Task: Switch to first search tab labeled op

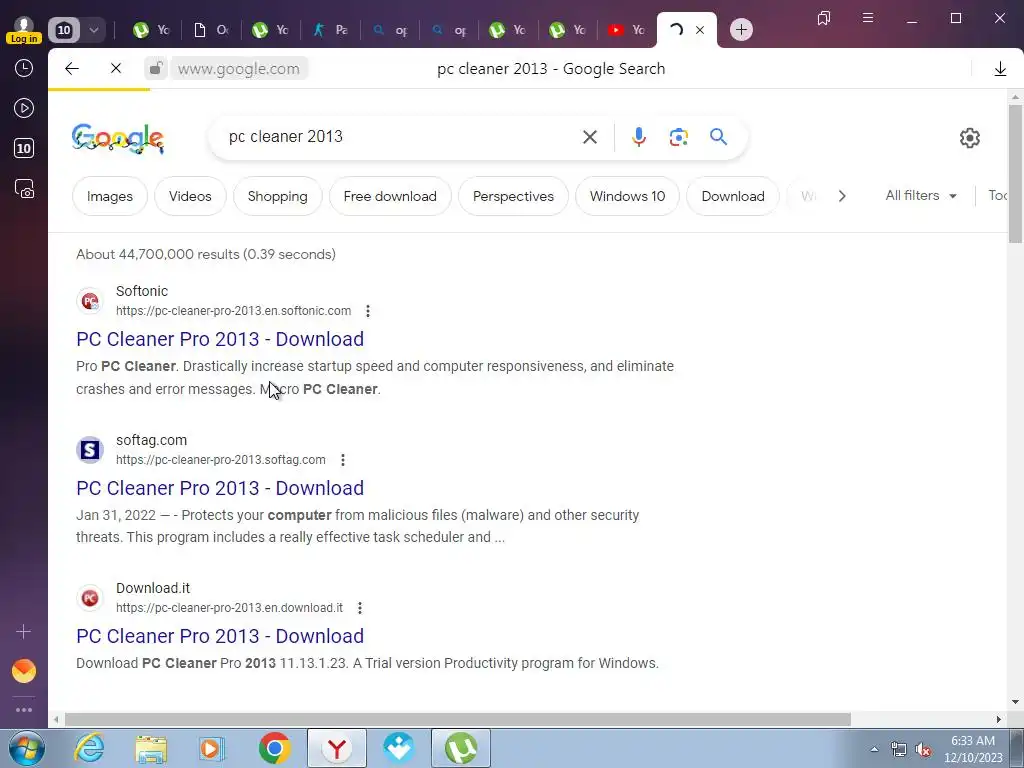Action: (x=390, y=30)
